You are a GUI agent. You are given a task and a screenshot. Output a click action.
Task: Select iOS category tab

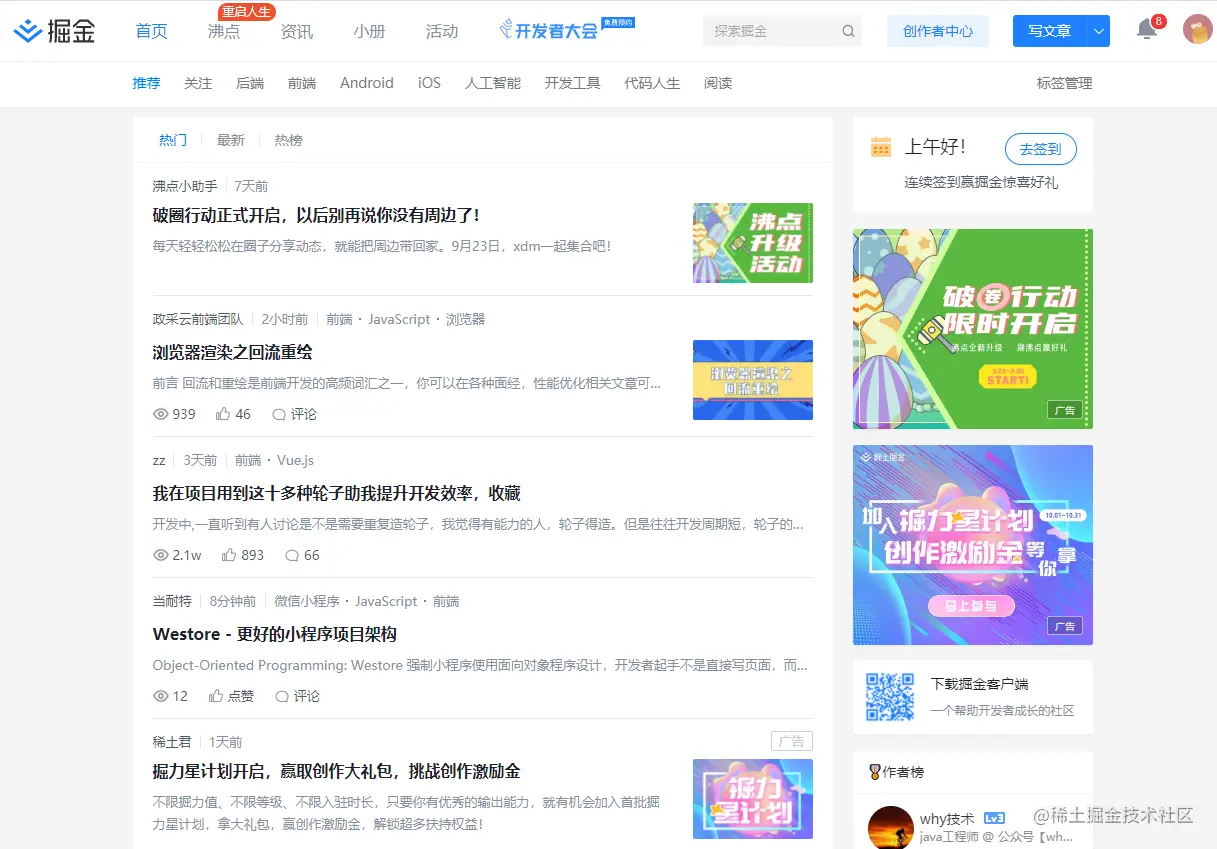point(429,83)
